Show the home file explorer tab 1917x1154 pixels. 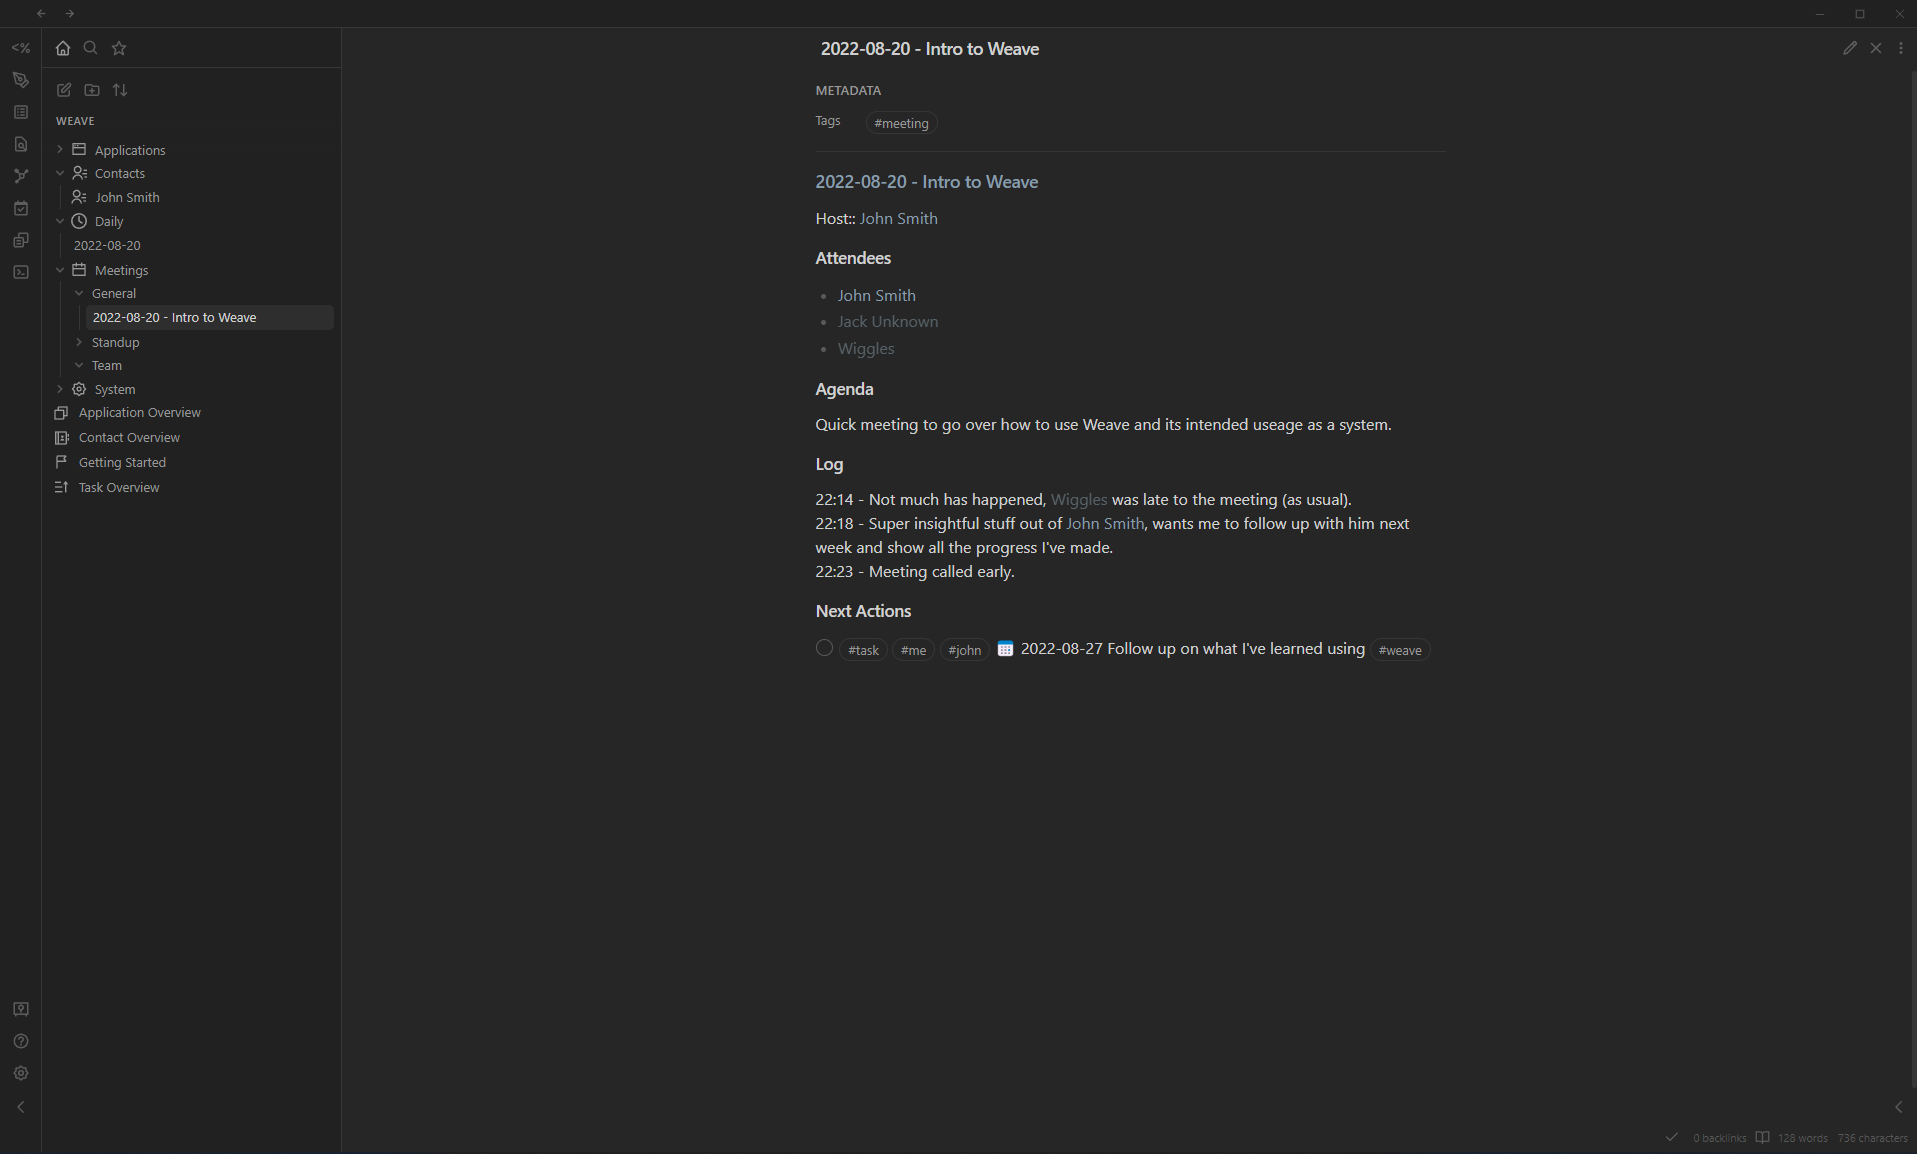(63, 48)
